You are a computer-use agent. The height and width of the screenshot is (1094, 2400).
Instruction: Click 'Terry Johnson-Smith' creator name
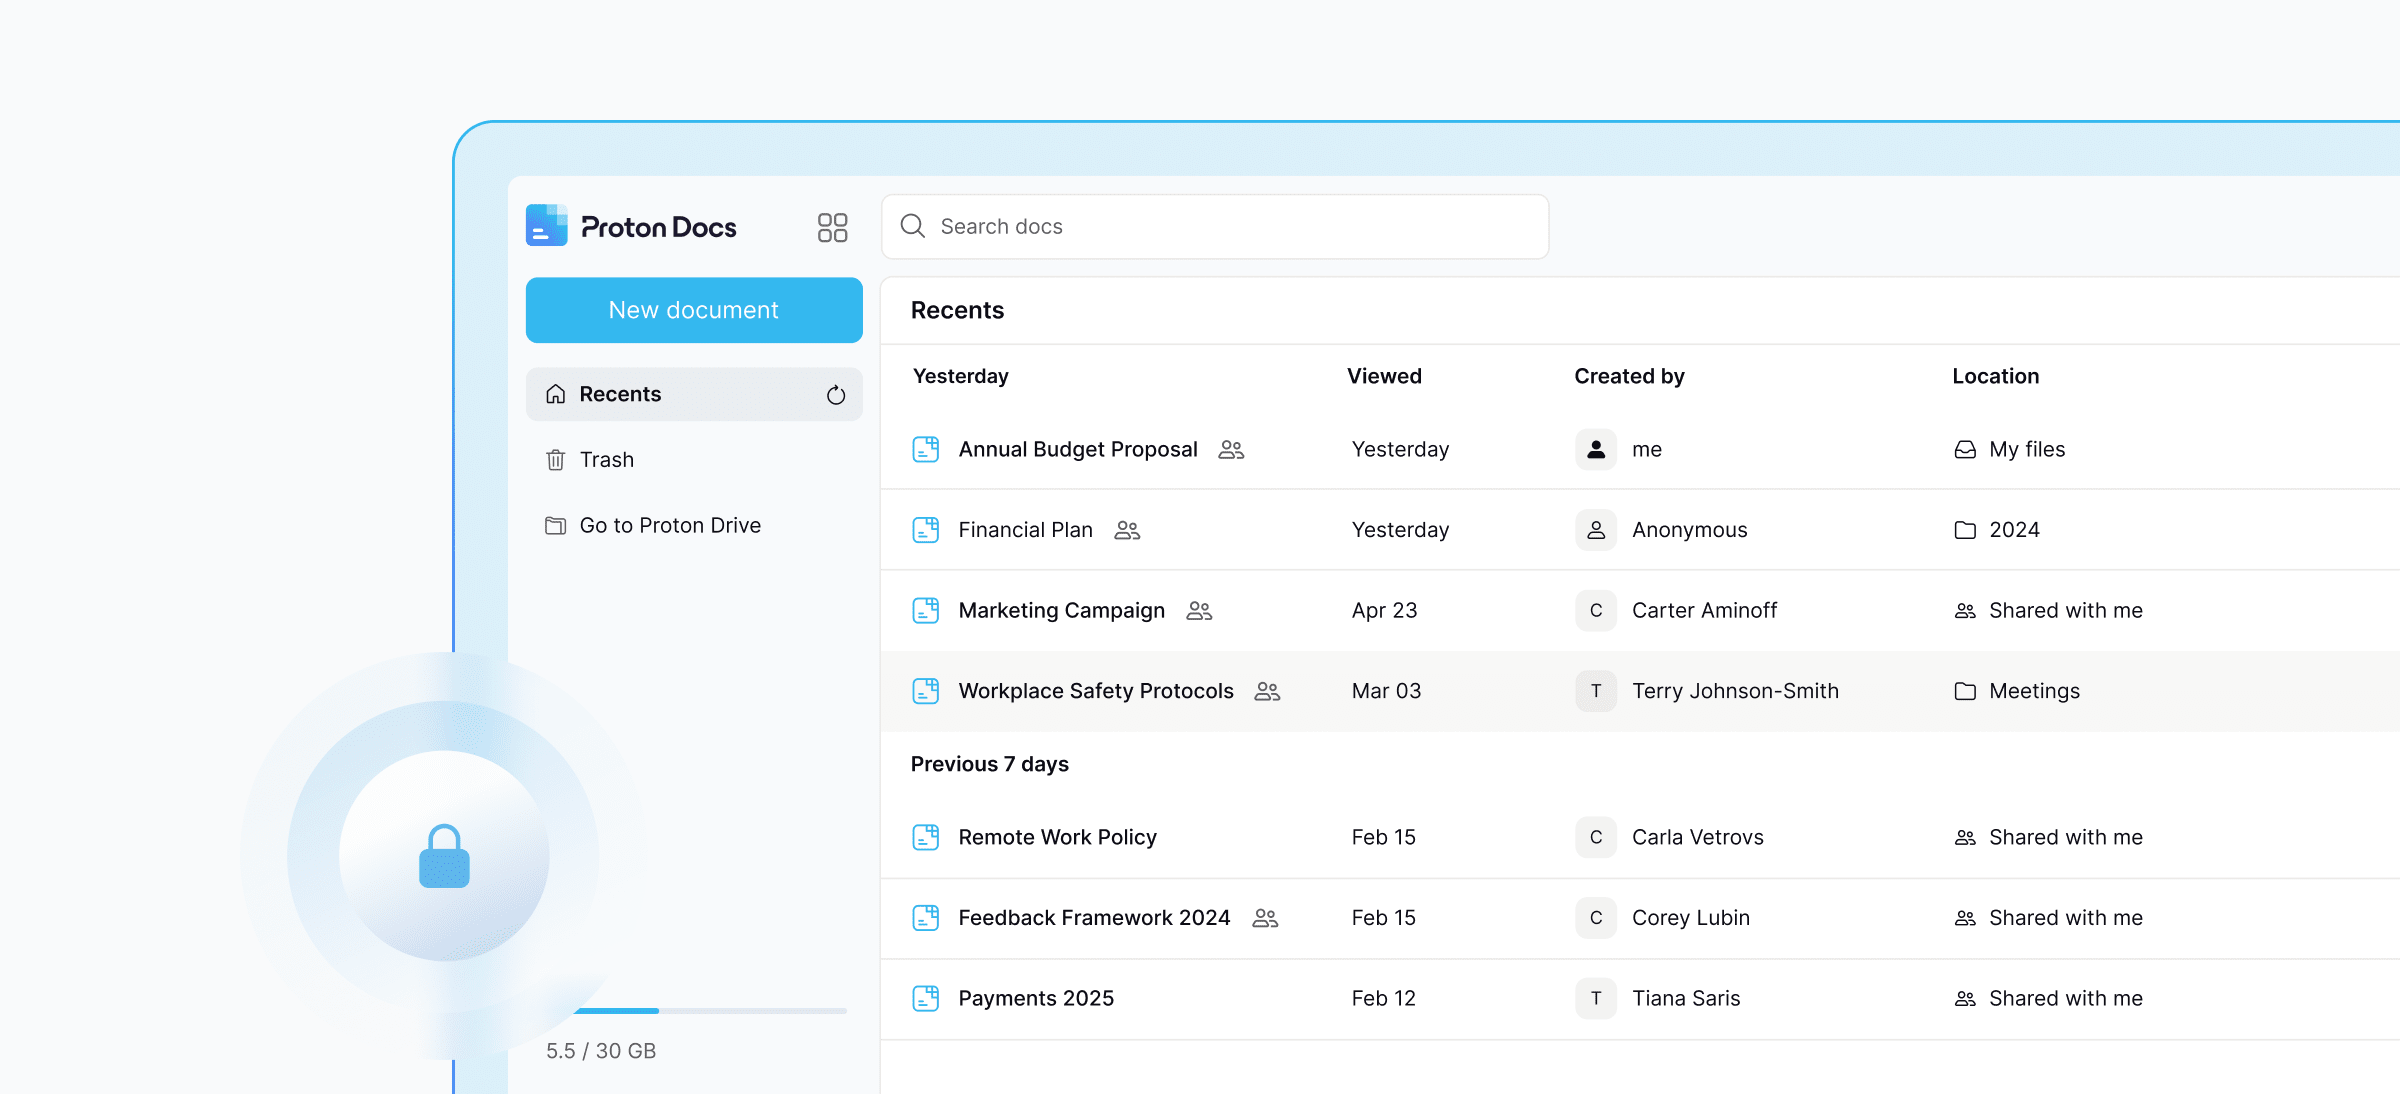(1735, 691)
